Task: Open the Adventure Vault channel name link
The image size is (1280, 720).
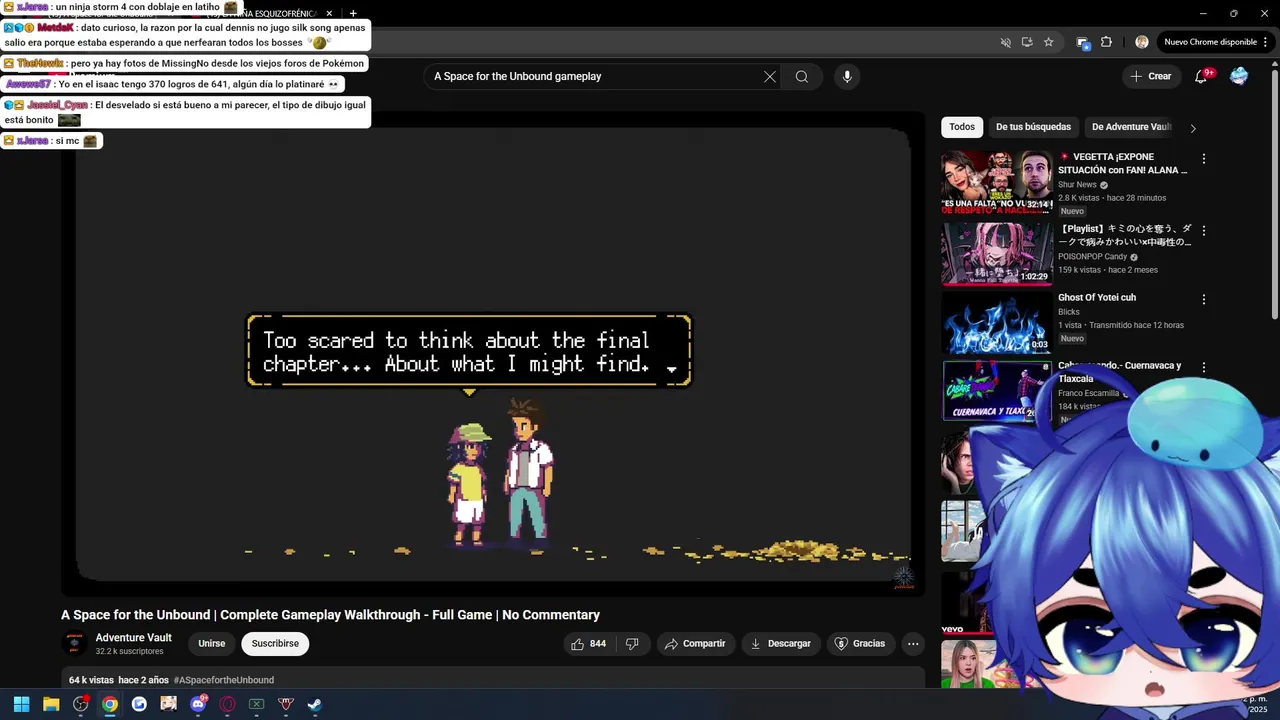Action: point(133,638)
